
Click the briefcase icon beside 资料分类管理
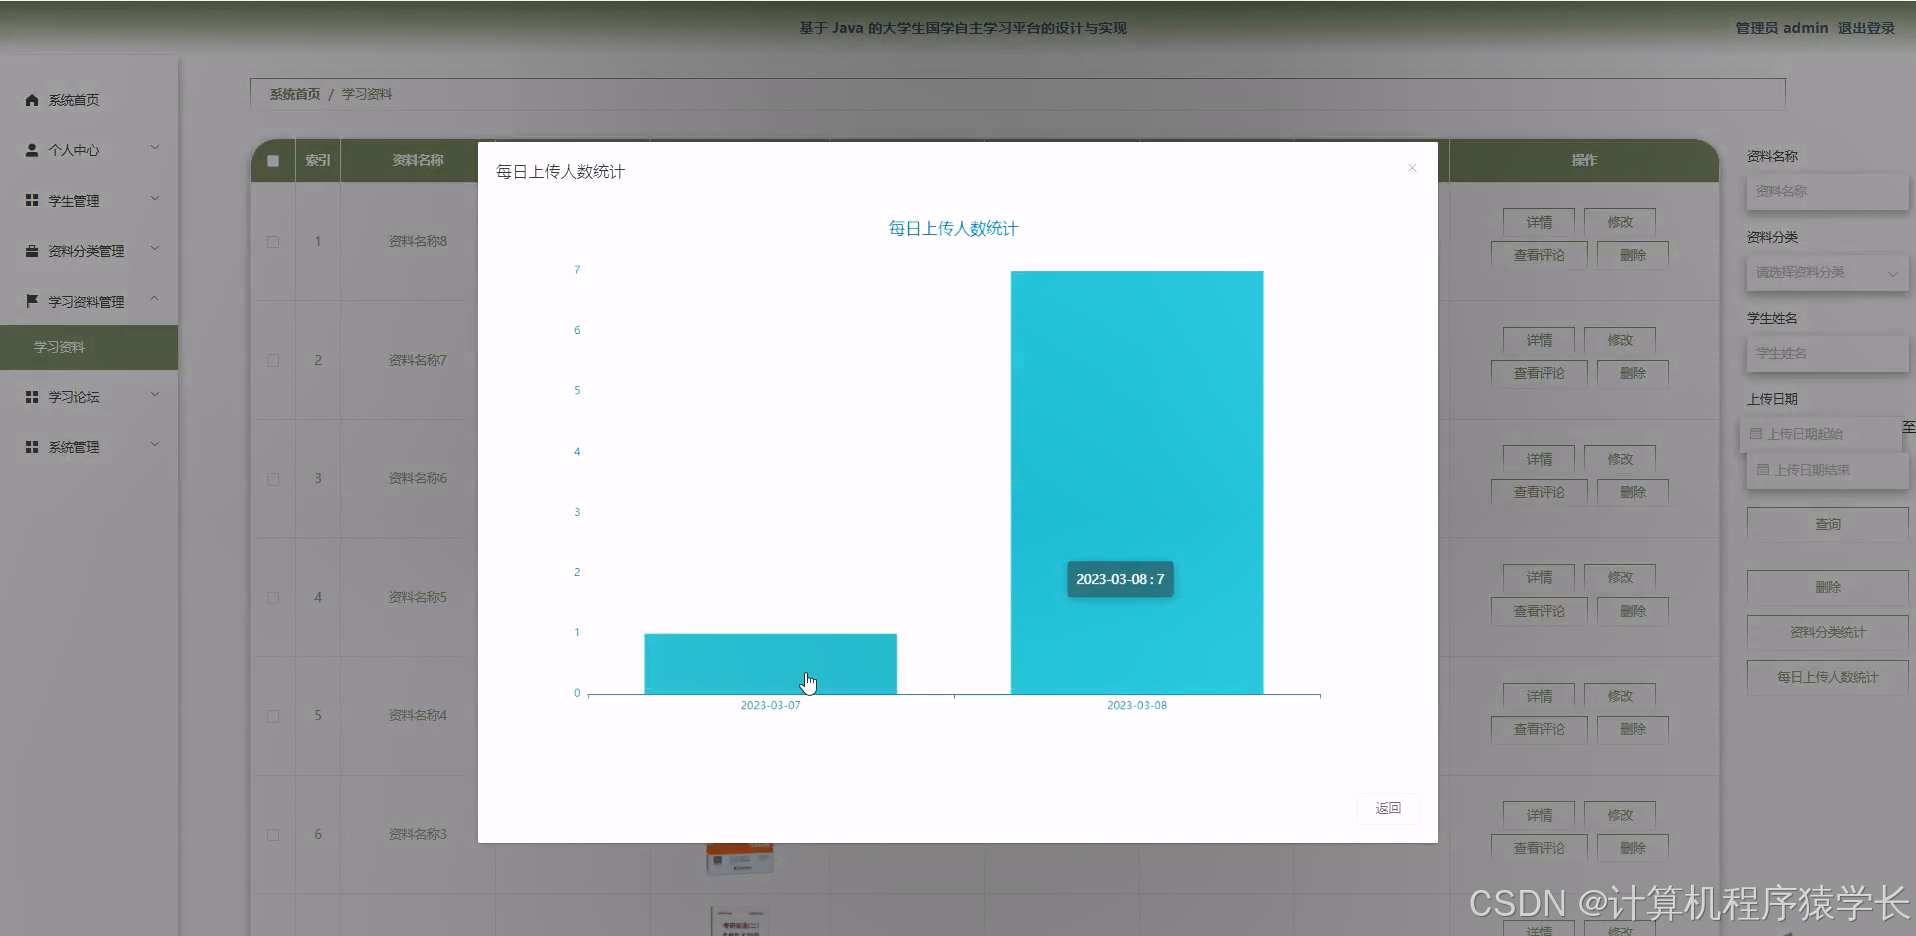[32, 251]
